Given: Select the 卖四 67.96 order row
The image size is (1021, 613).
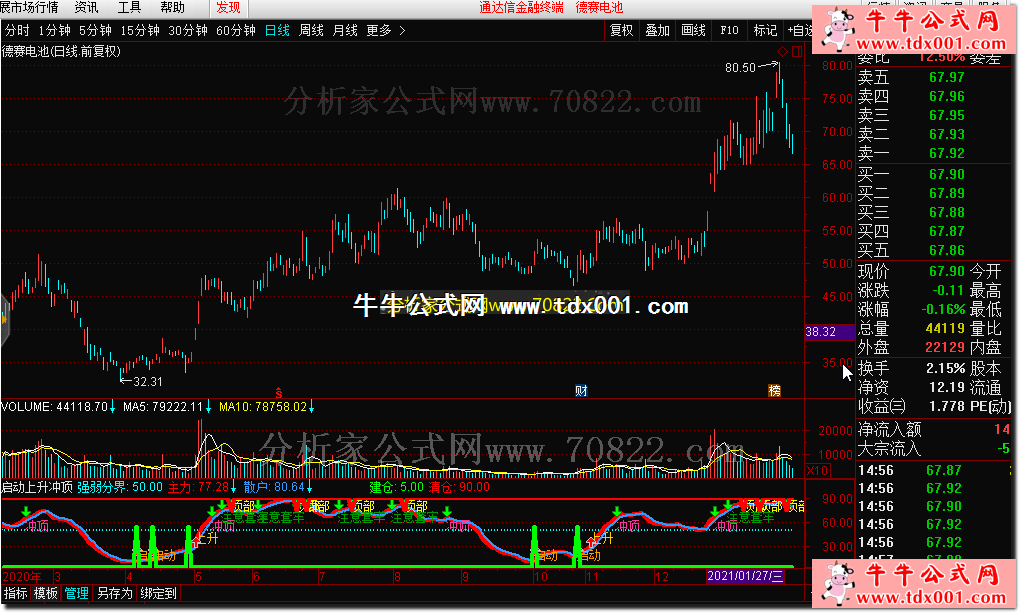Looking at the screenshot, I should [933, 96].
